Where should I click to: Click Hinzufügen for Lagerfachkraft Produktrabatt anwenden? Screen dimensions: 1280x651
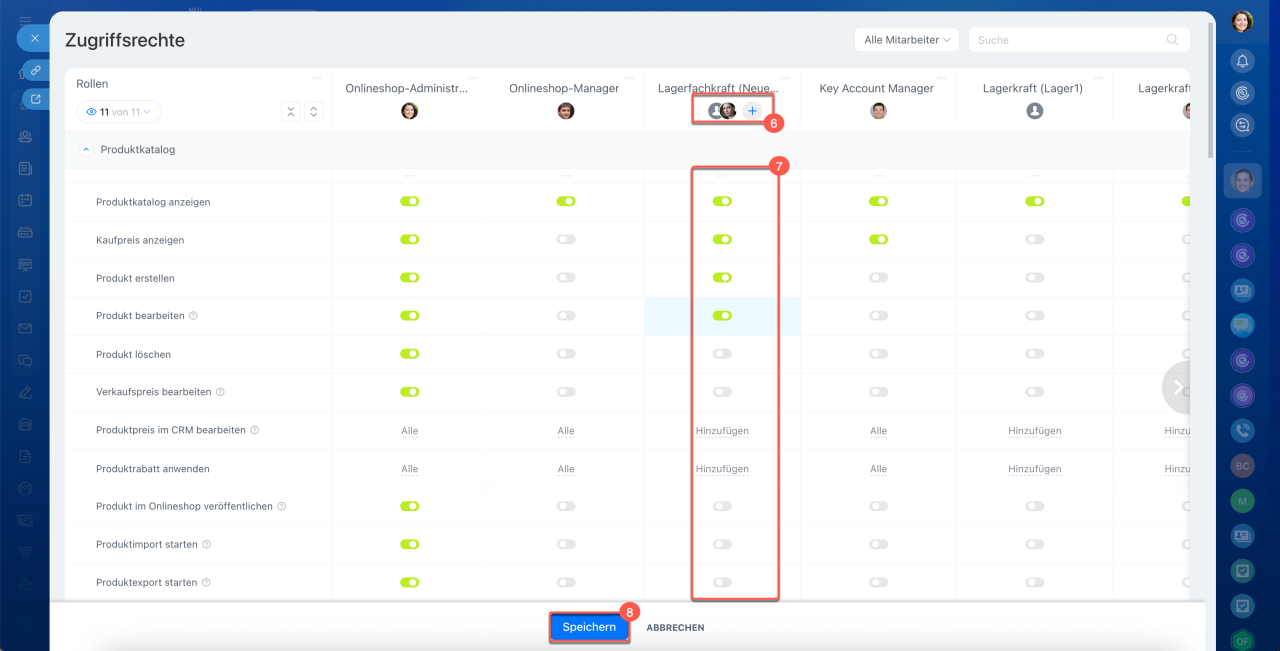[x=722, y=469]
